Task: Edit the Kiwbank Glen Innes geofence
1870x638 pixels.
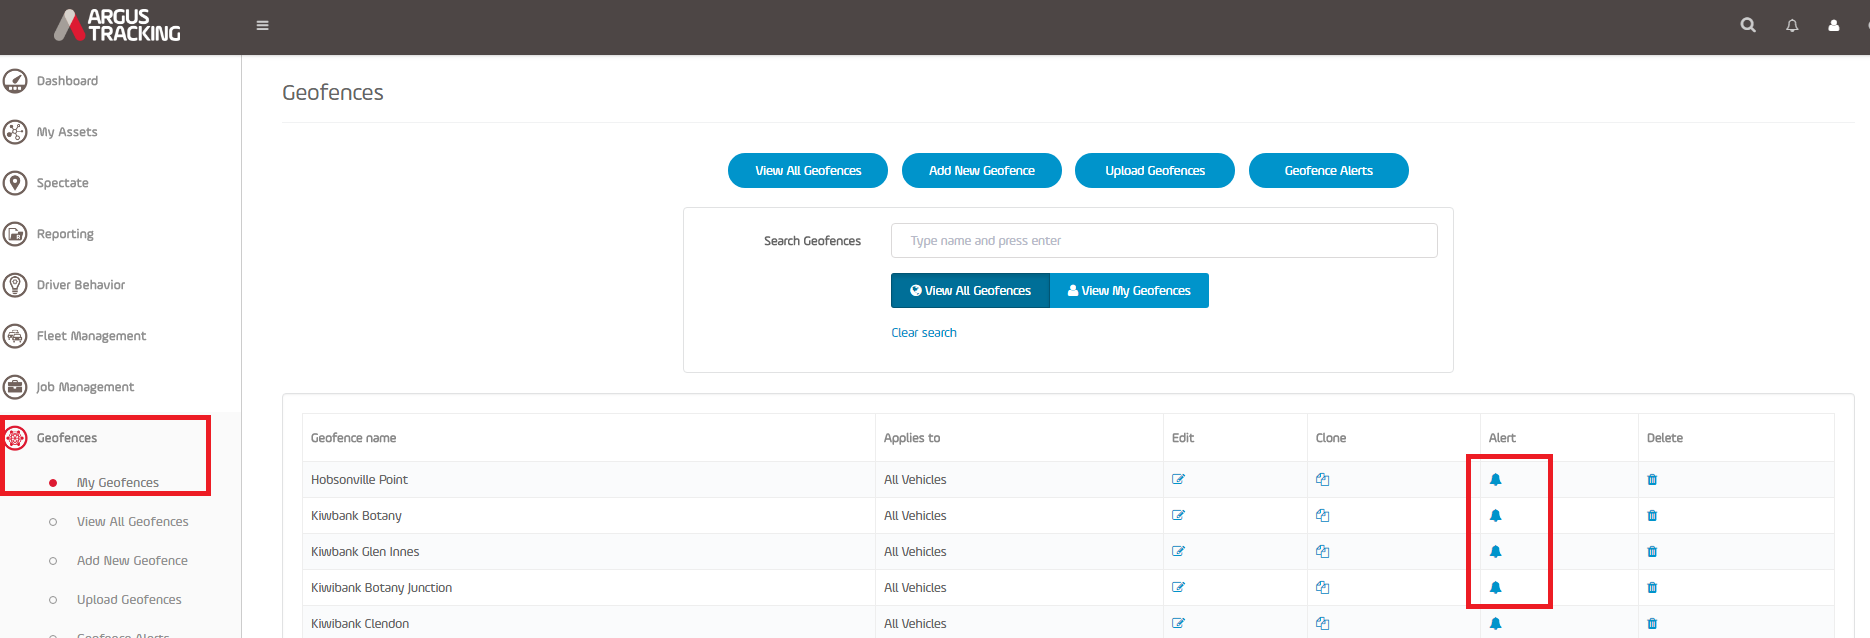Action: pyautogui.click(x=1179, y=552)
